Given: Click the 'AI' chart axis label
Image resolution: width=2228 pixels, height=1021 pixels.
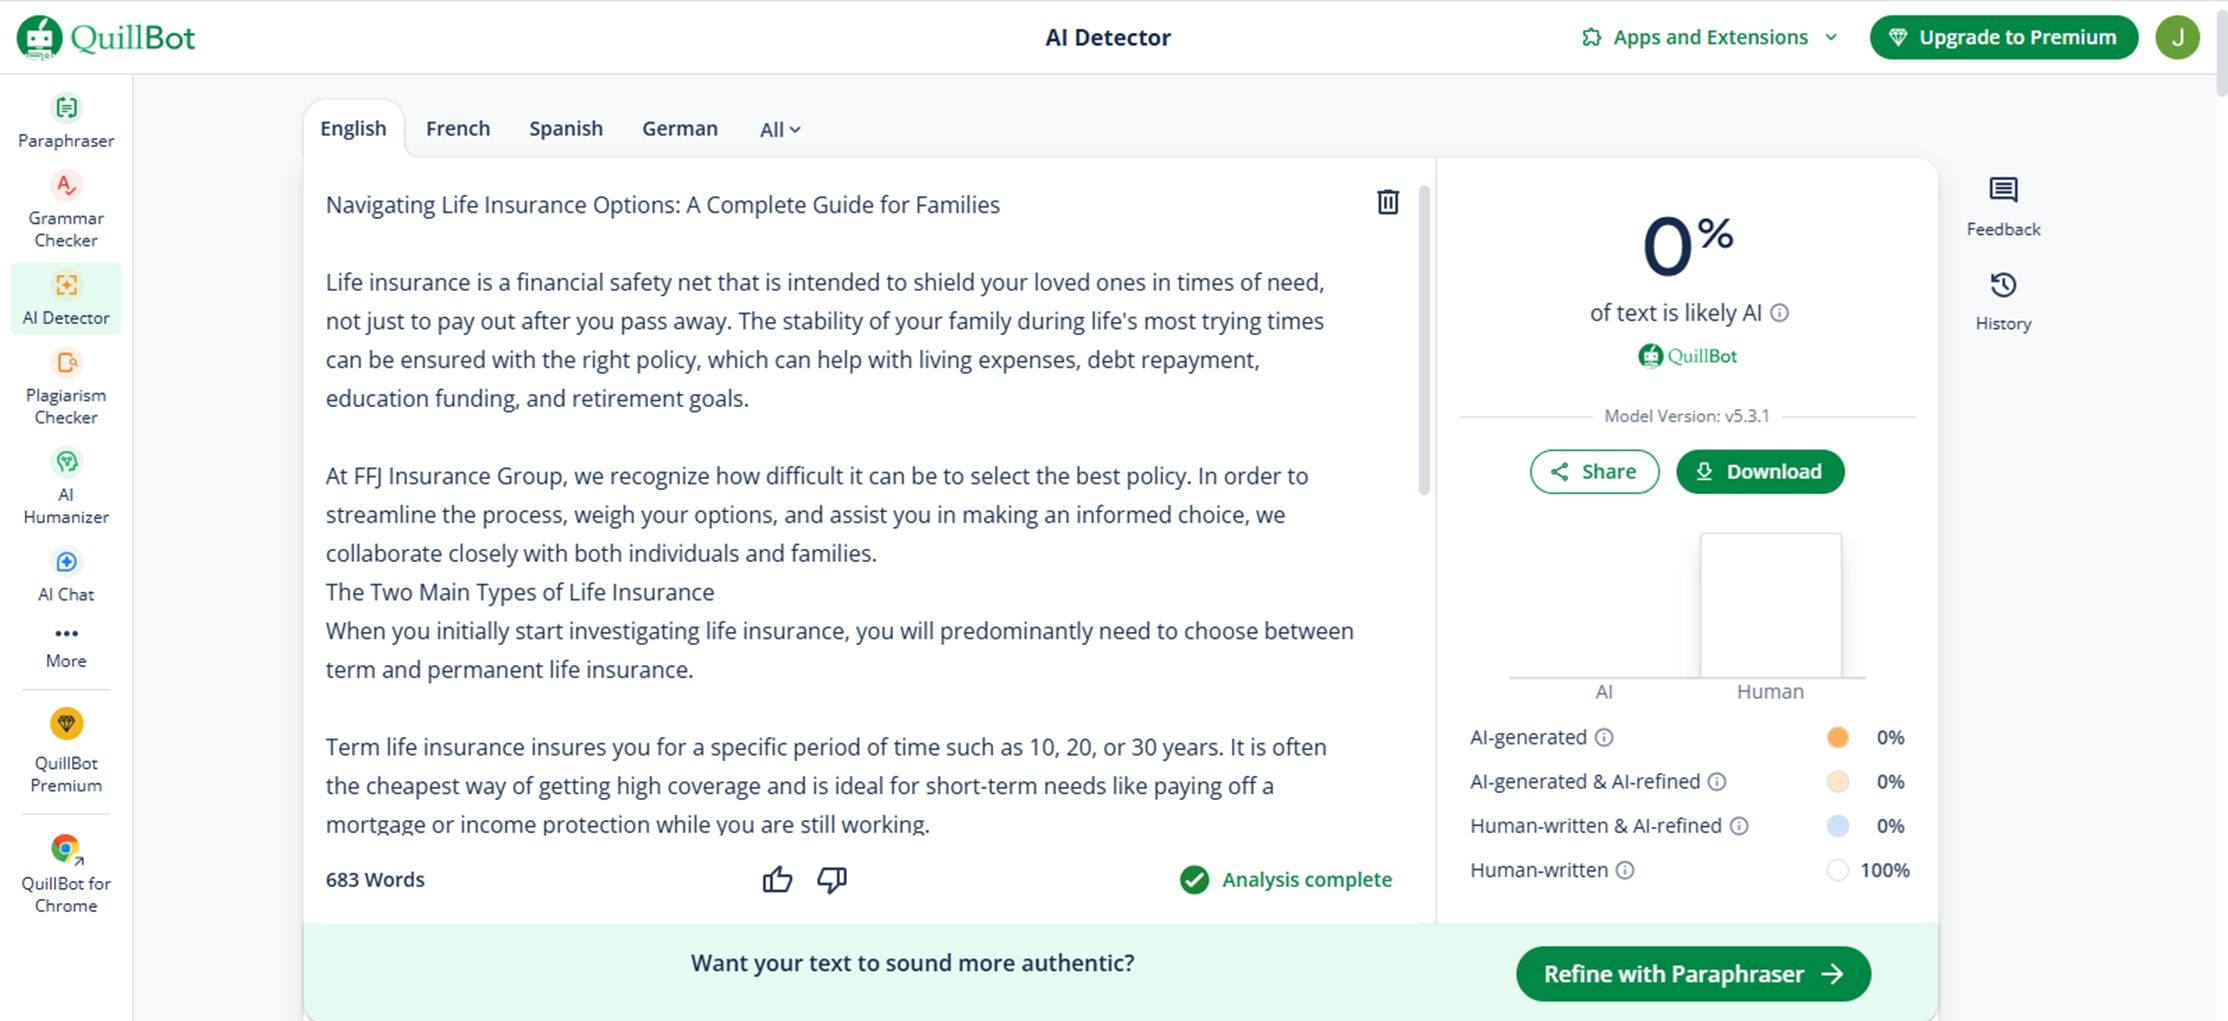Looking at the screenshot, I should pyautogui.click(x=1604, y=692).
